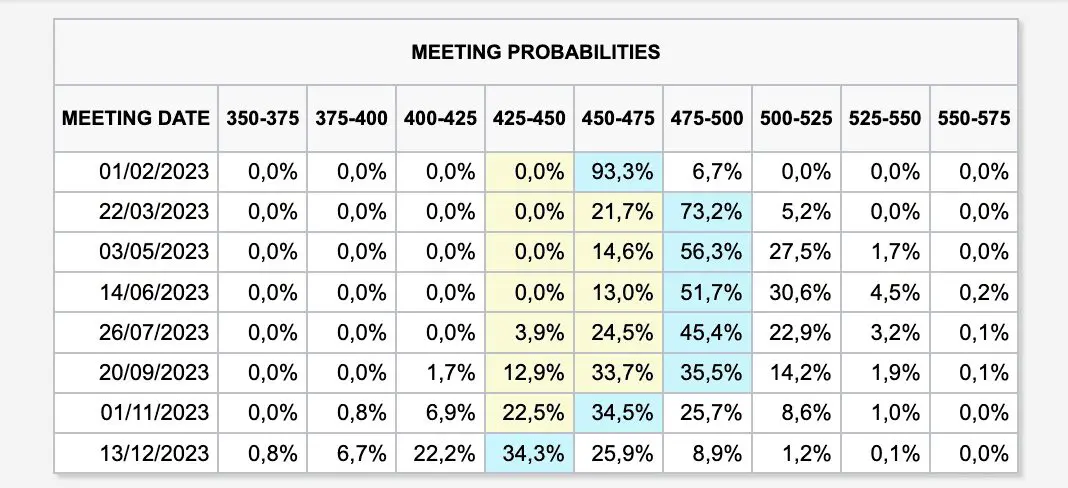
Task: Click the 6,7% cell in the 01/02/2023 row
Action: pyautogui.click(x=707, y=172)
